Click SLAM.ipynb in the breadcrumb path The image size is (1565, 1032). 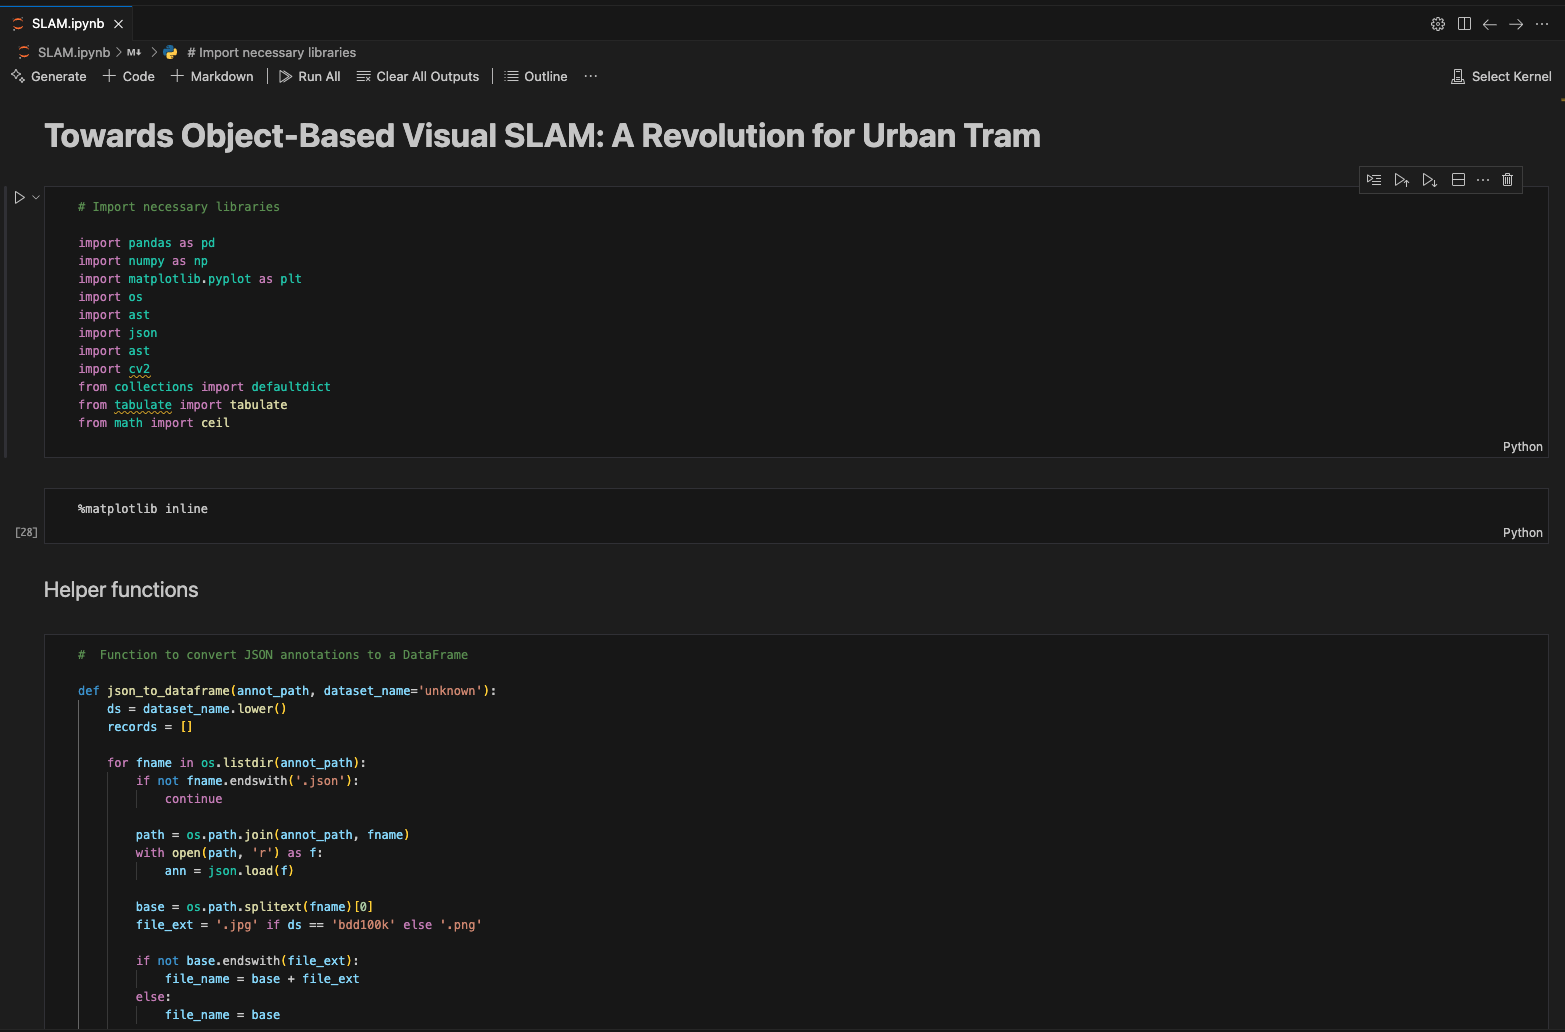click(73, 53)
